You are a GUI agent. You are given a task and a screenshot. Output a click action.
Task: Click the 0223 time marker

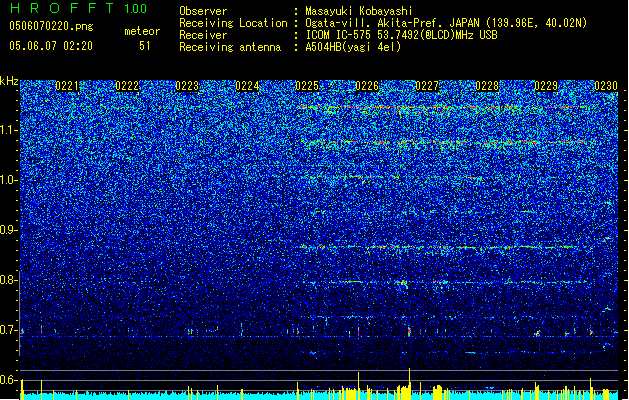click(187, 86)
